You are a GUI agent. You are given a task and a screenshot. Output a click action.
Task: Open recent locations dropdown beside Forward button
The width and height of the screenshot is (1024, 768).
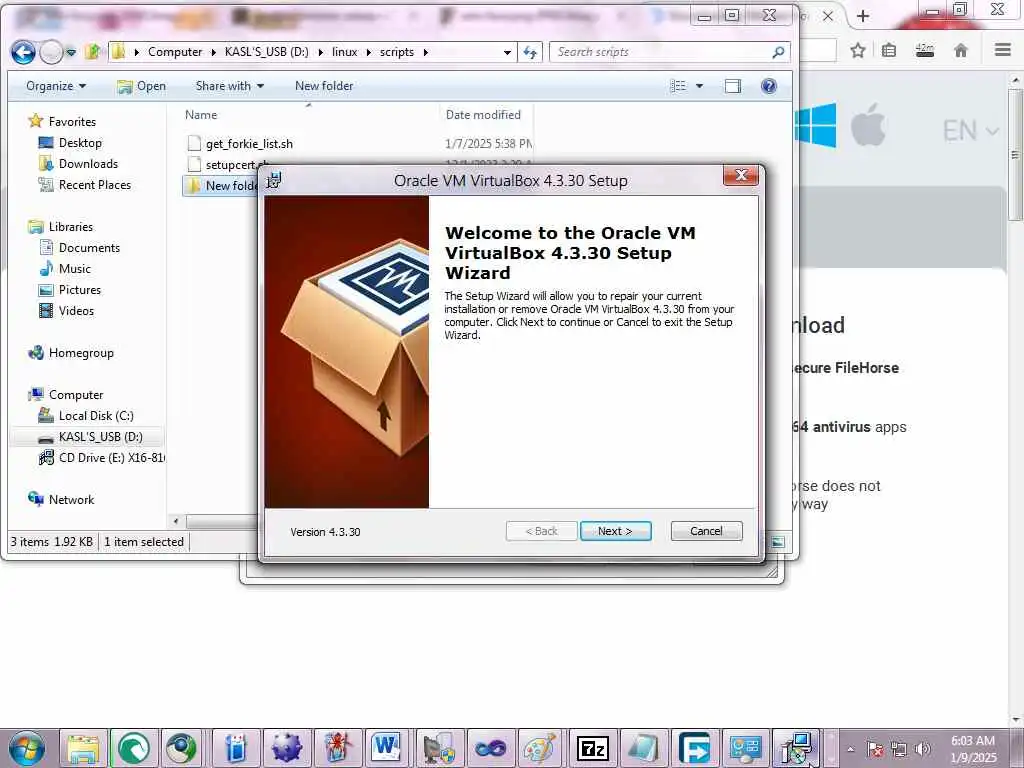pyautogui.click(x=71, y=52)
